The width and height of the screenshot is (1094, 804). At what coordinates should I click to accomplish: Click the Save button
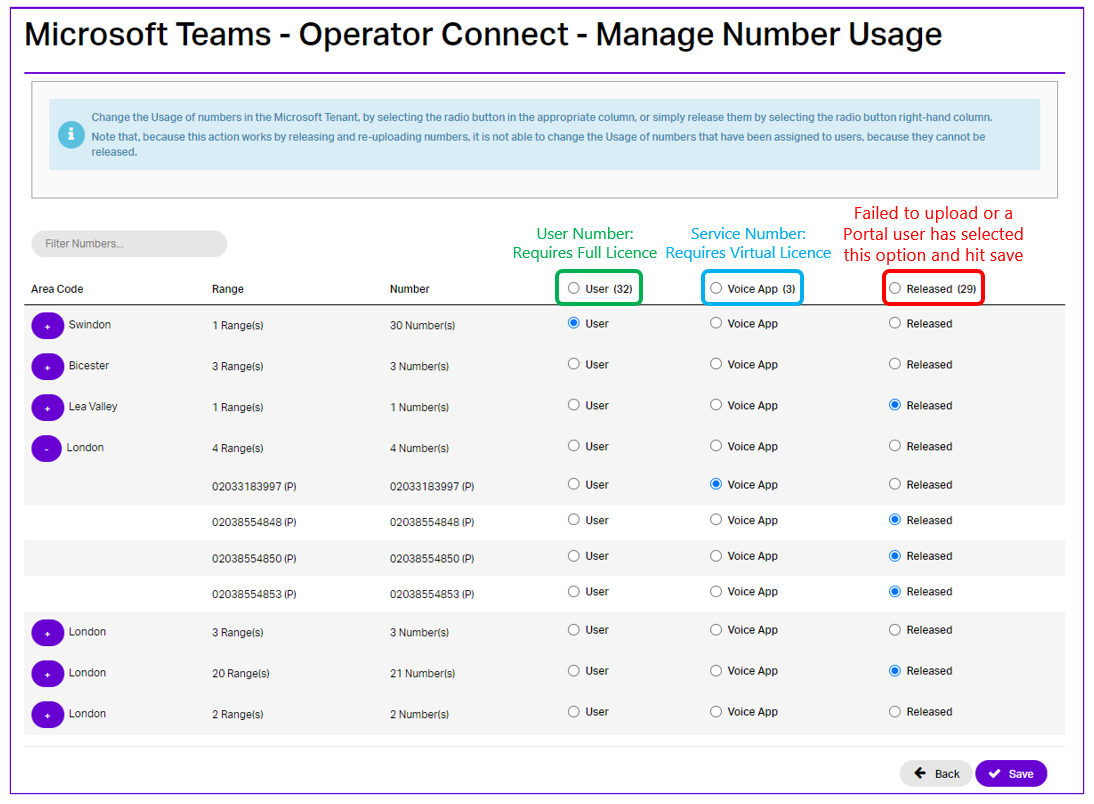point(1011,774)
